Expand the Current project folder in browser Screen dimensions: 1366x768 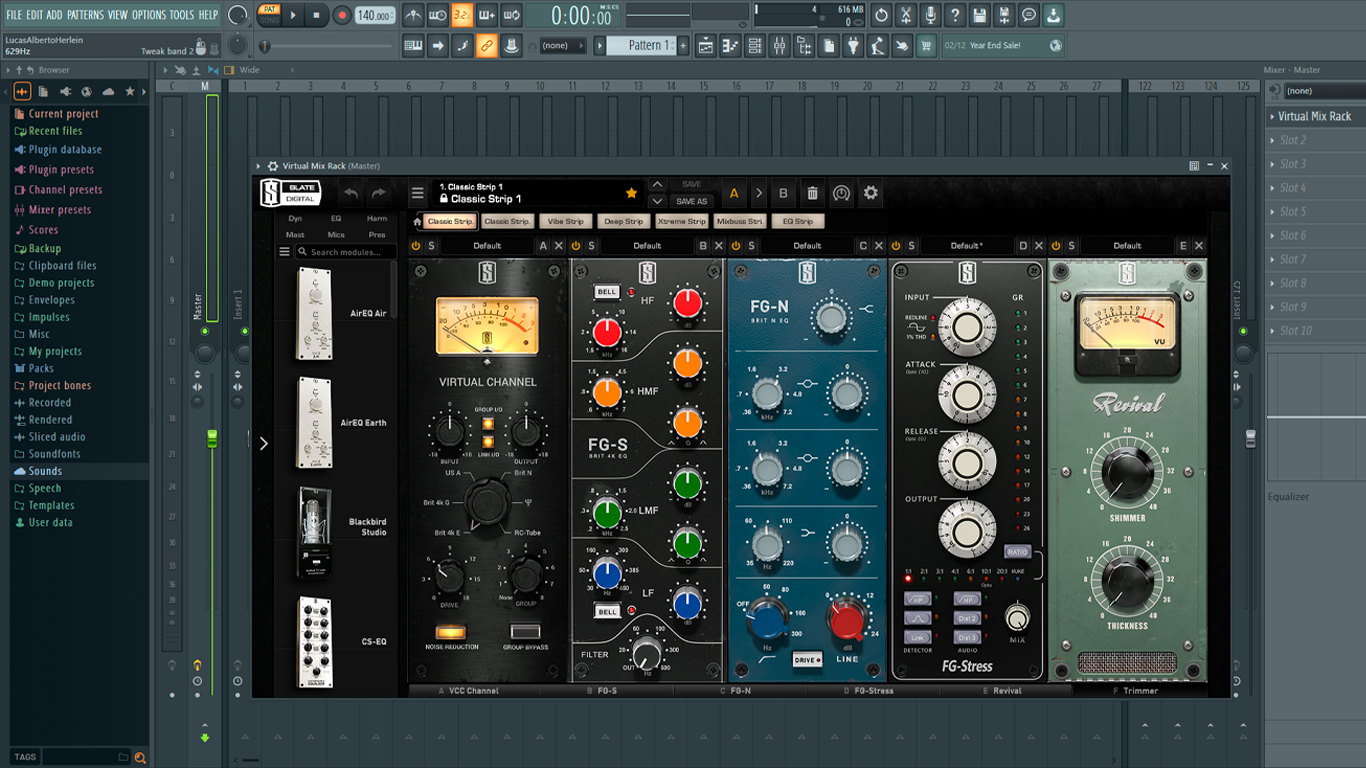tap(63, 114)
